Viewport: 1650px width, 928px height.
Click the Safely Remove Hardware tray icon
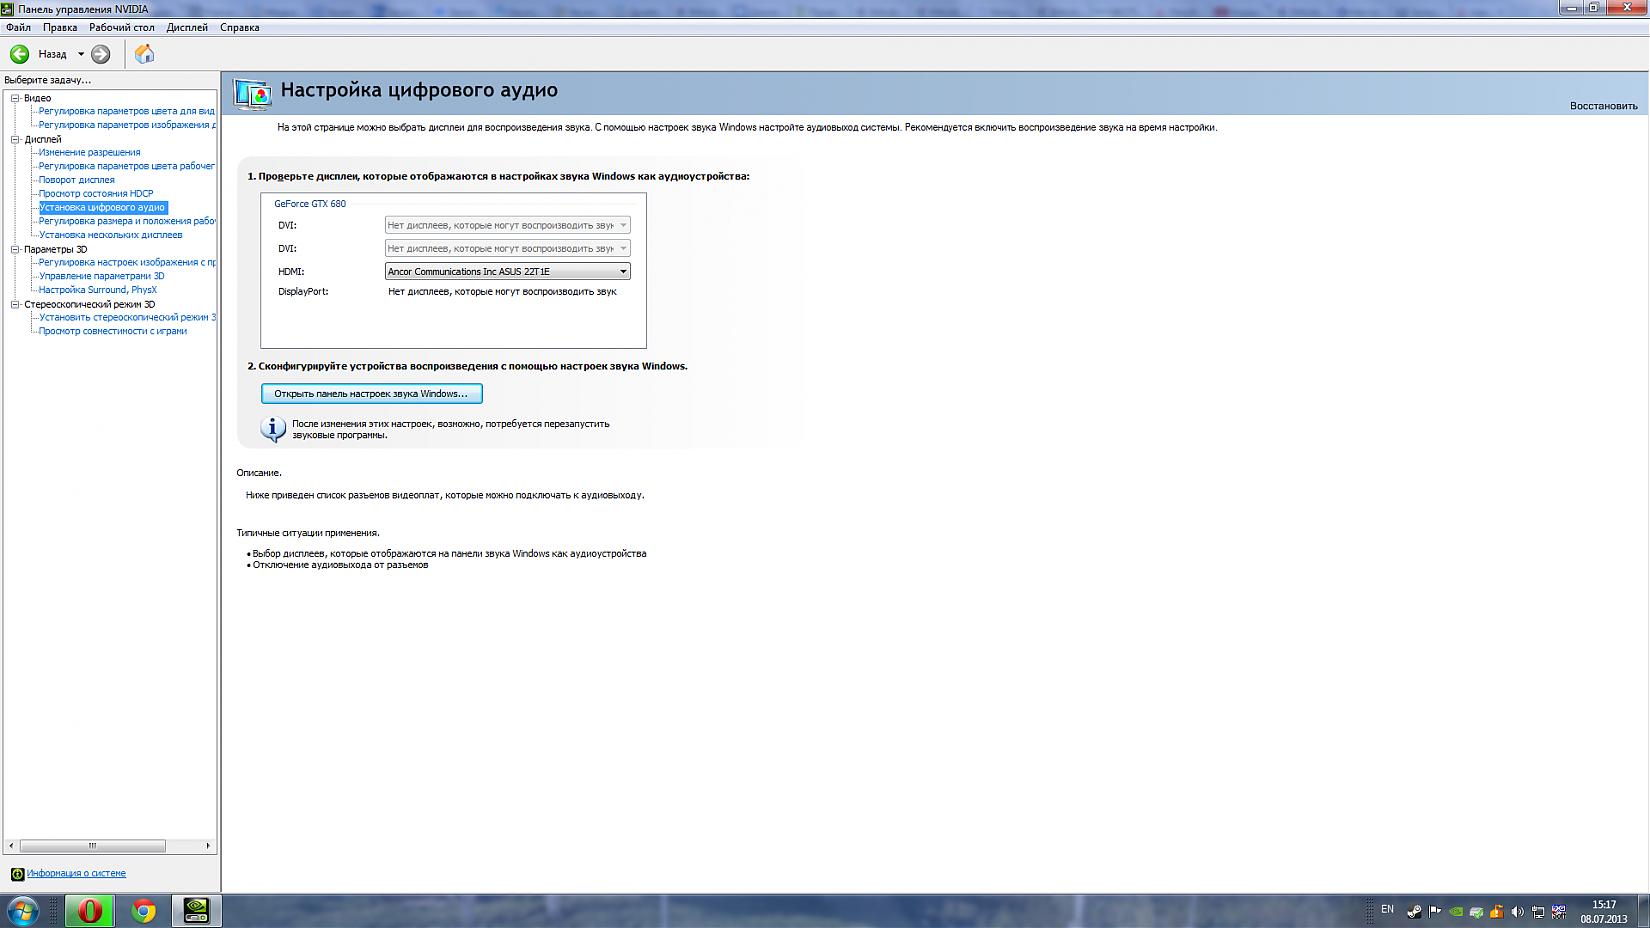click(1476, 911)
